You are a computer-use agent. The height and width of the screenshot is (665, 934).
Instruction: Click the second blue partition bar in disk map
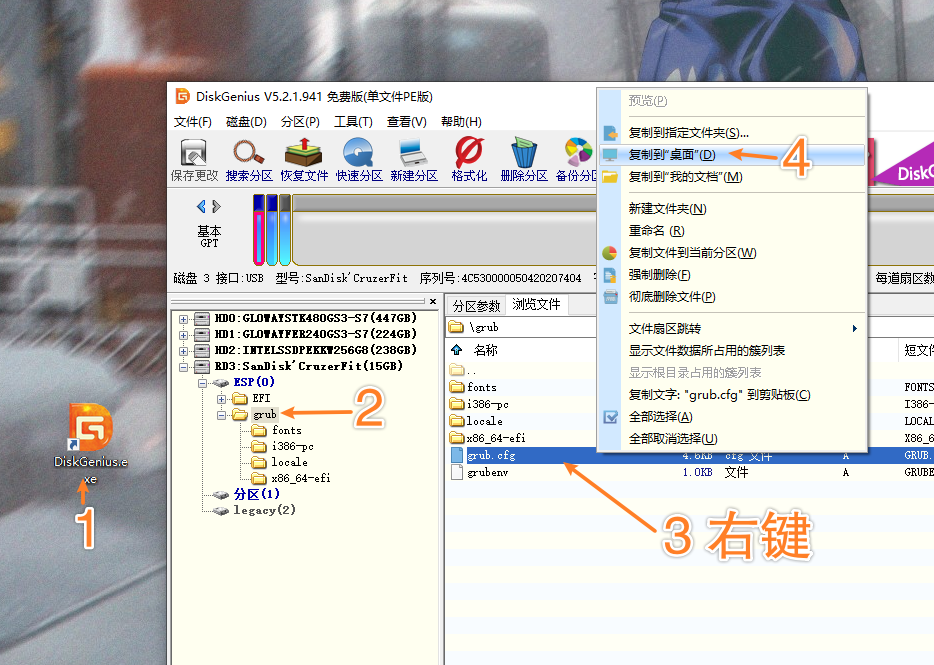(272, 229)
